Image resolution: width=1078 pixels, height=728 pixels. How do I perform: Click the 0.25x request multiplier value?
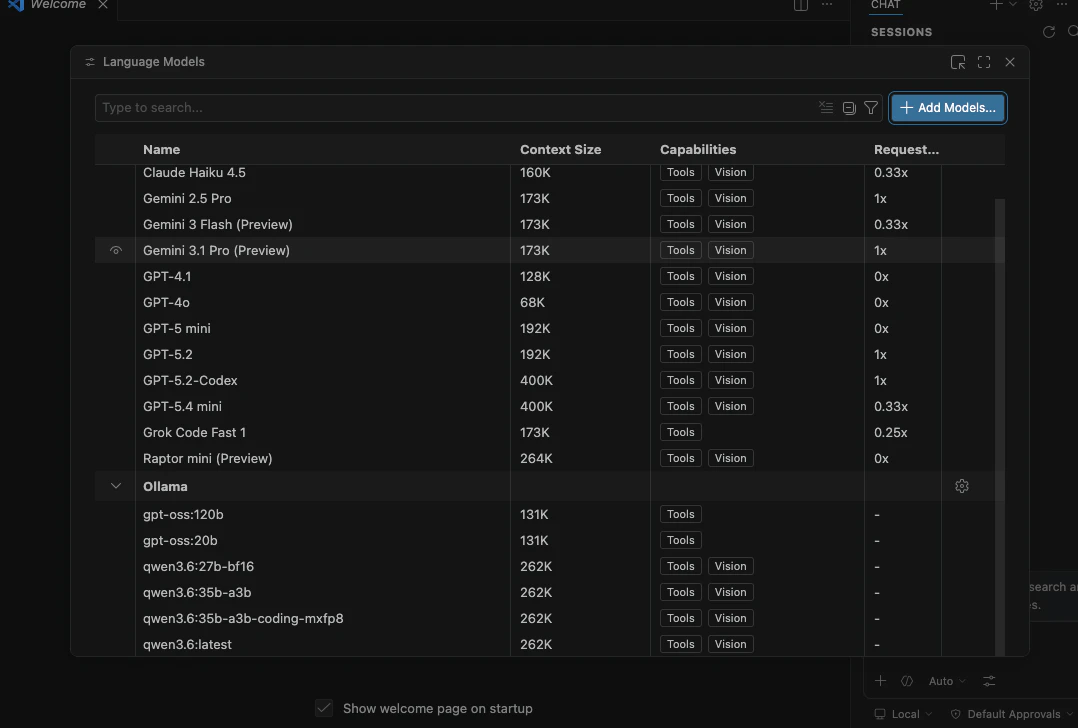[x=890, y=432]
